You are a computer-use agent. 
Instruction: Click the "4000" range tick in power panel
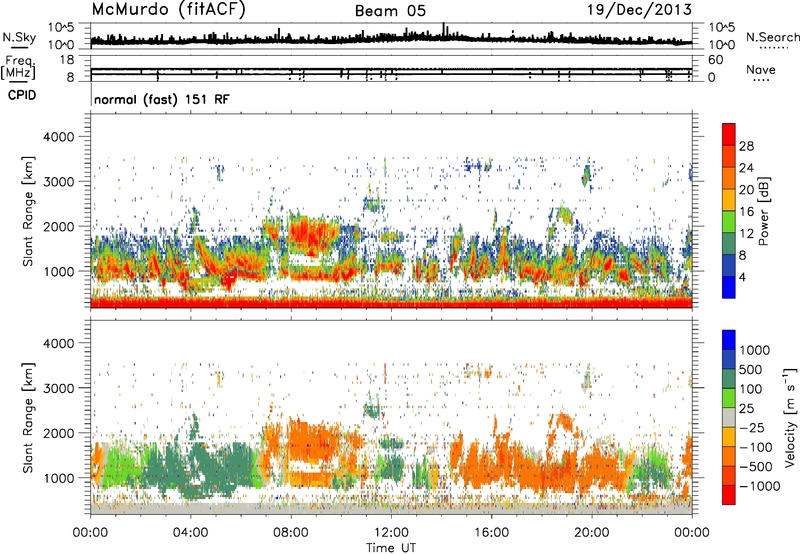[x=58, y=136]
